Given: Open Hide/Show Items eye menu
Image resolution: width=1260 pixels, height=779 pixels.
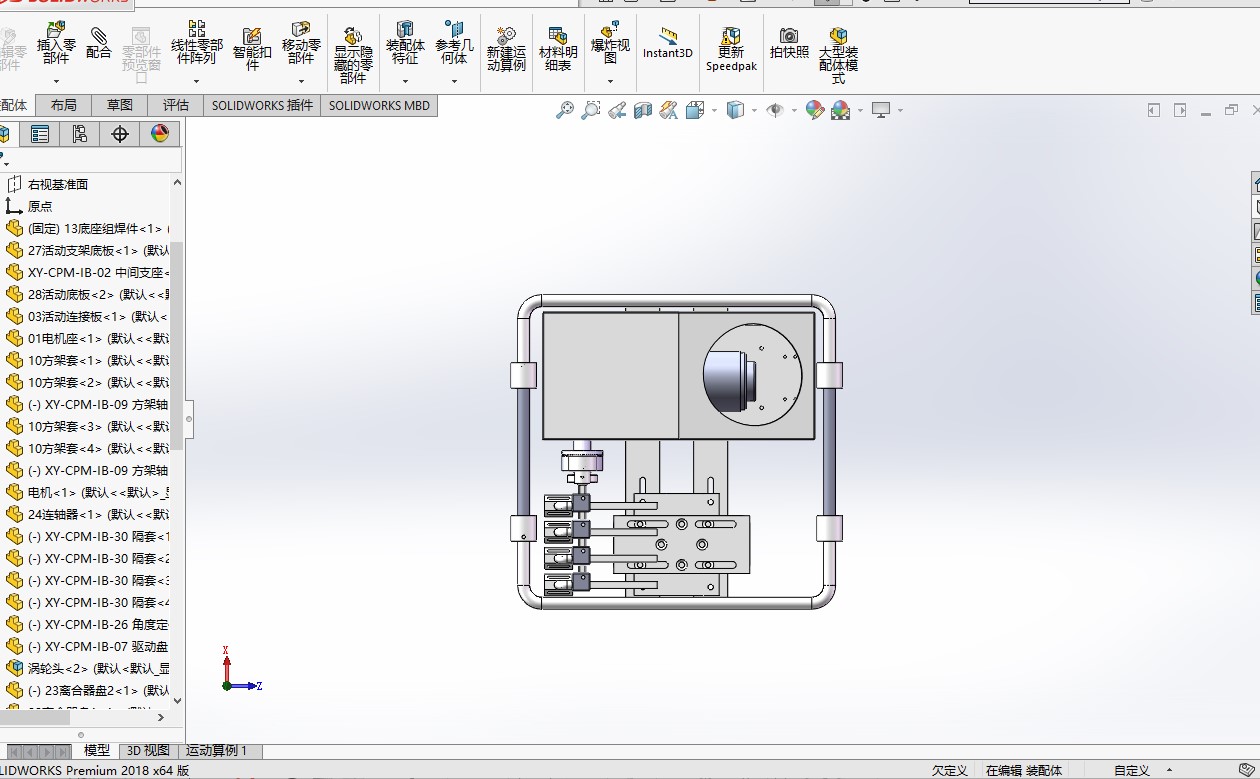Looking at the screenshot, I should [775, 110].
